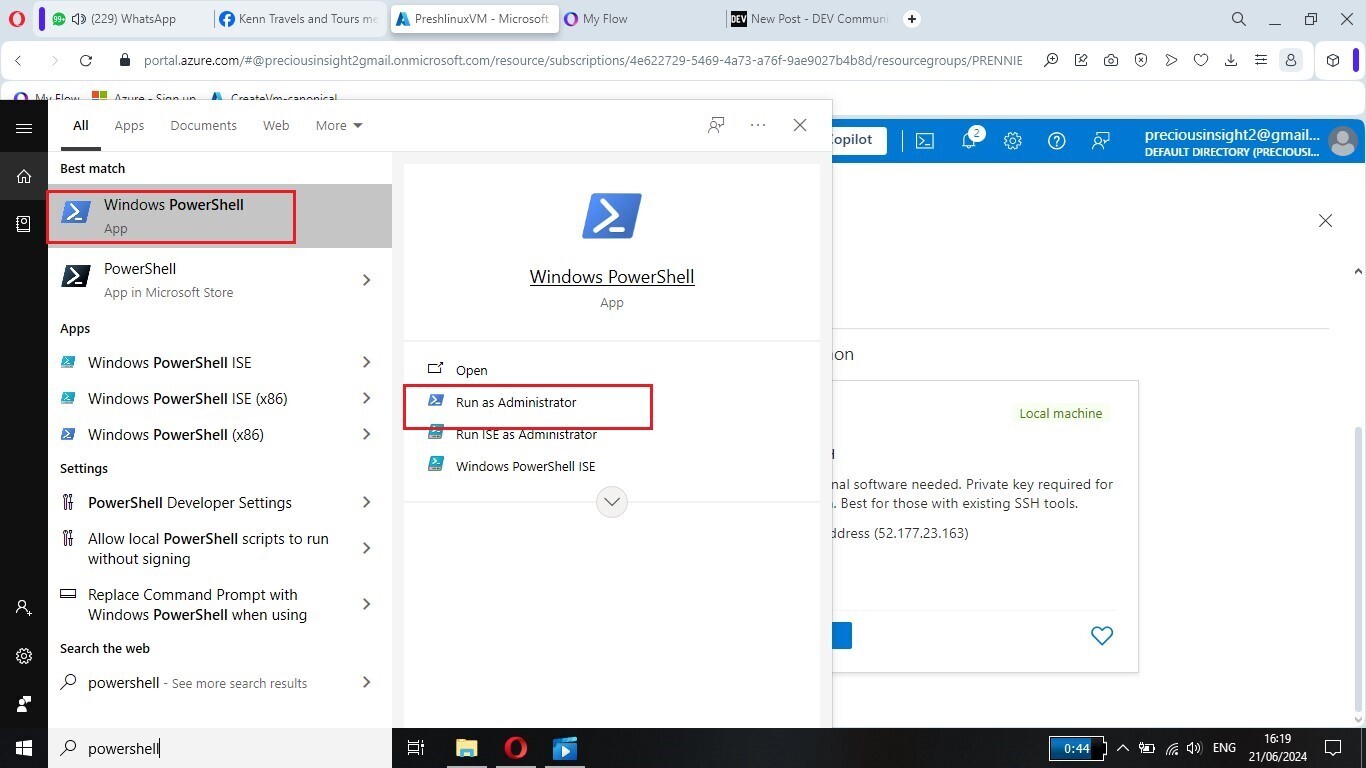Open the More filter dropdown
This screenshot has height=768, width=1366.
(x=339, y=126)
